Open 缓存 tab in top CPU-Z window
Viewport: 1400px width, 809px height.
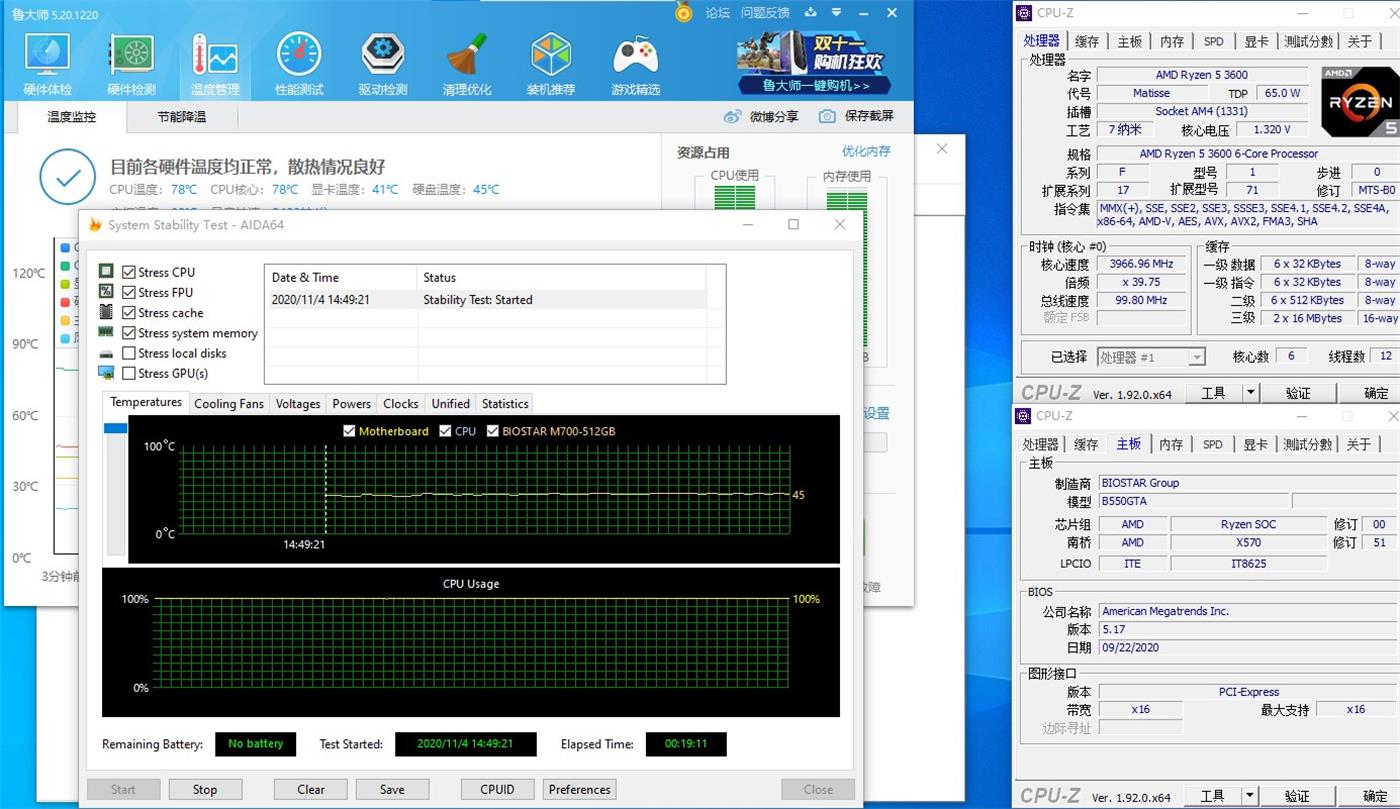[1087, 41]
